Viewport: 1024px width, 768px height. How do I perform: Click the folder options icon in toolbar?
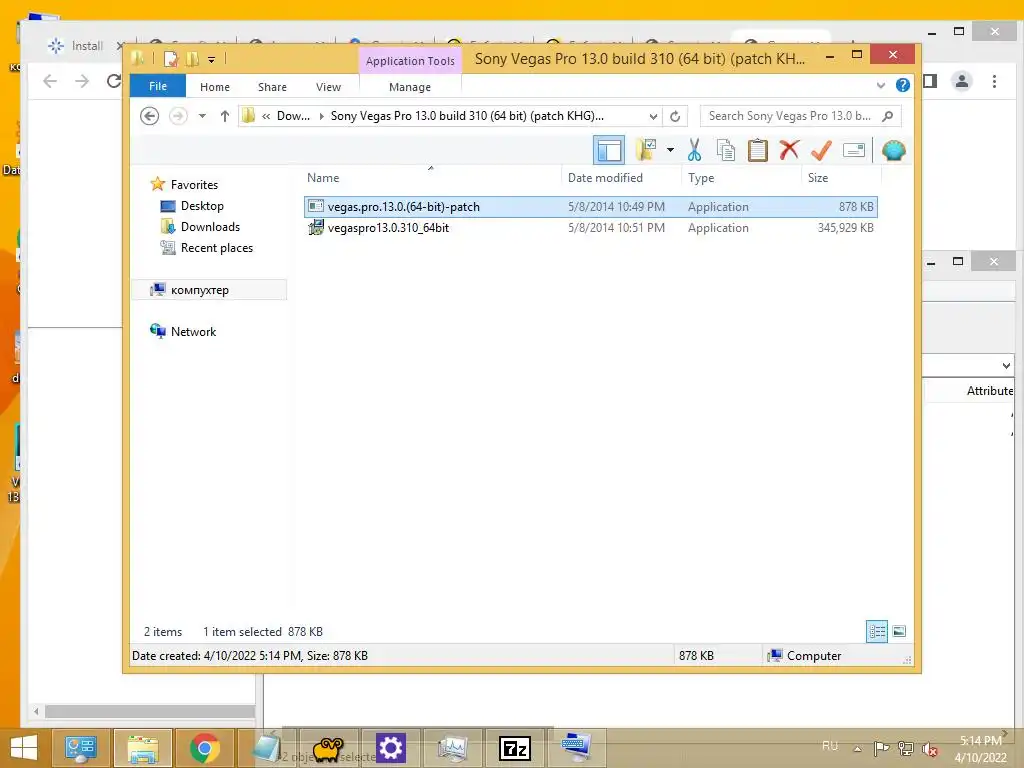(646, 150)
